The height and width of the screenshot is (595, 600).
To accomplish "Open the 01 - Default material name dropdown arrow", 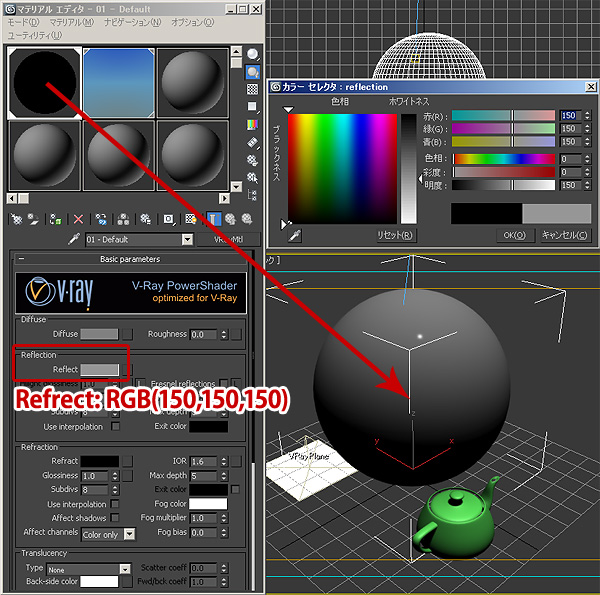I will [188, 240].
